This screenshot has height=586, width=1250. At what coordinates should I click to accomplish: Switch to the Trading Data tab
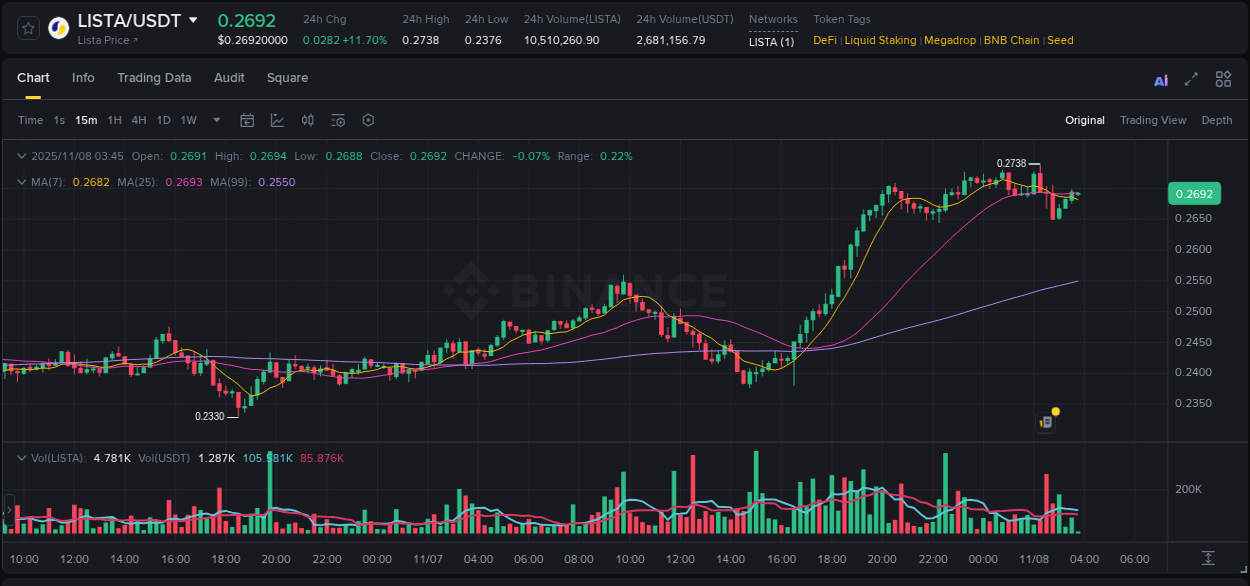[154, 77]
